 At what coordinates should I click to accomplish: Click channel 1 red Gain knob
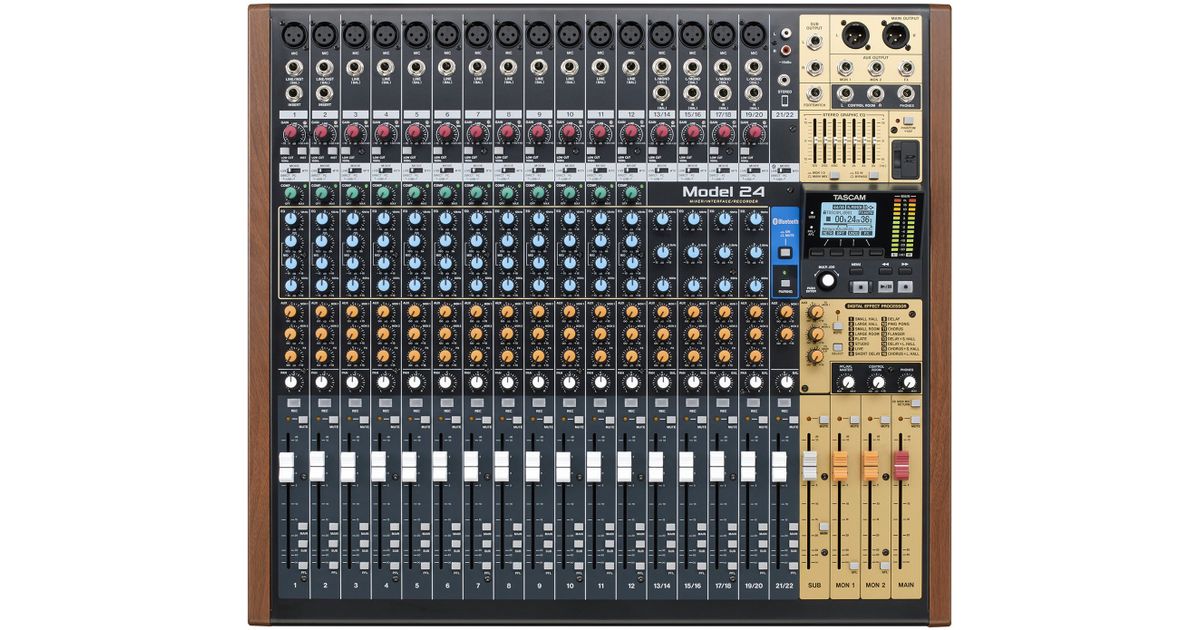tap(290, 133)
